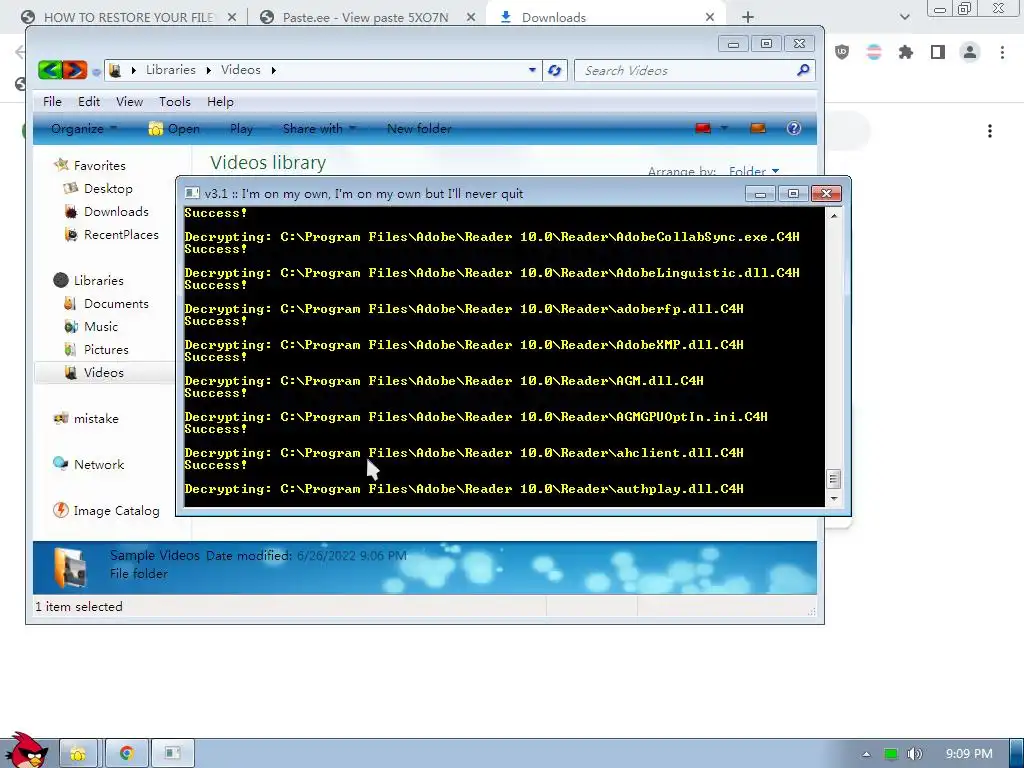Viewport: 1024px width, 768px height.
Task: Click the Open toolbar button
Action: [174, 129]
